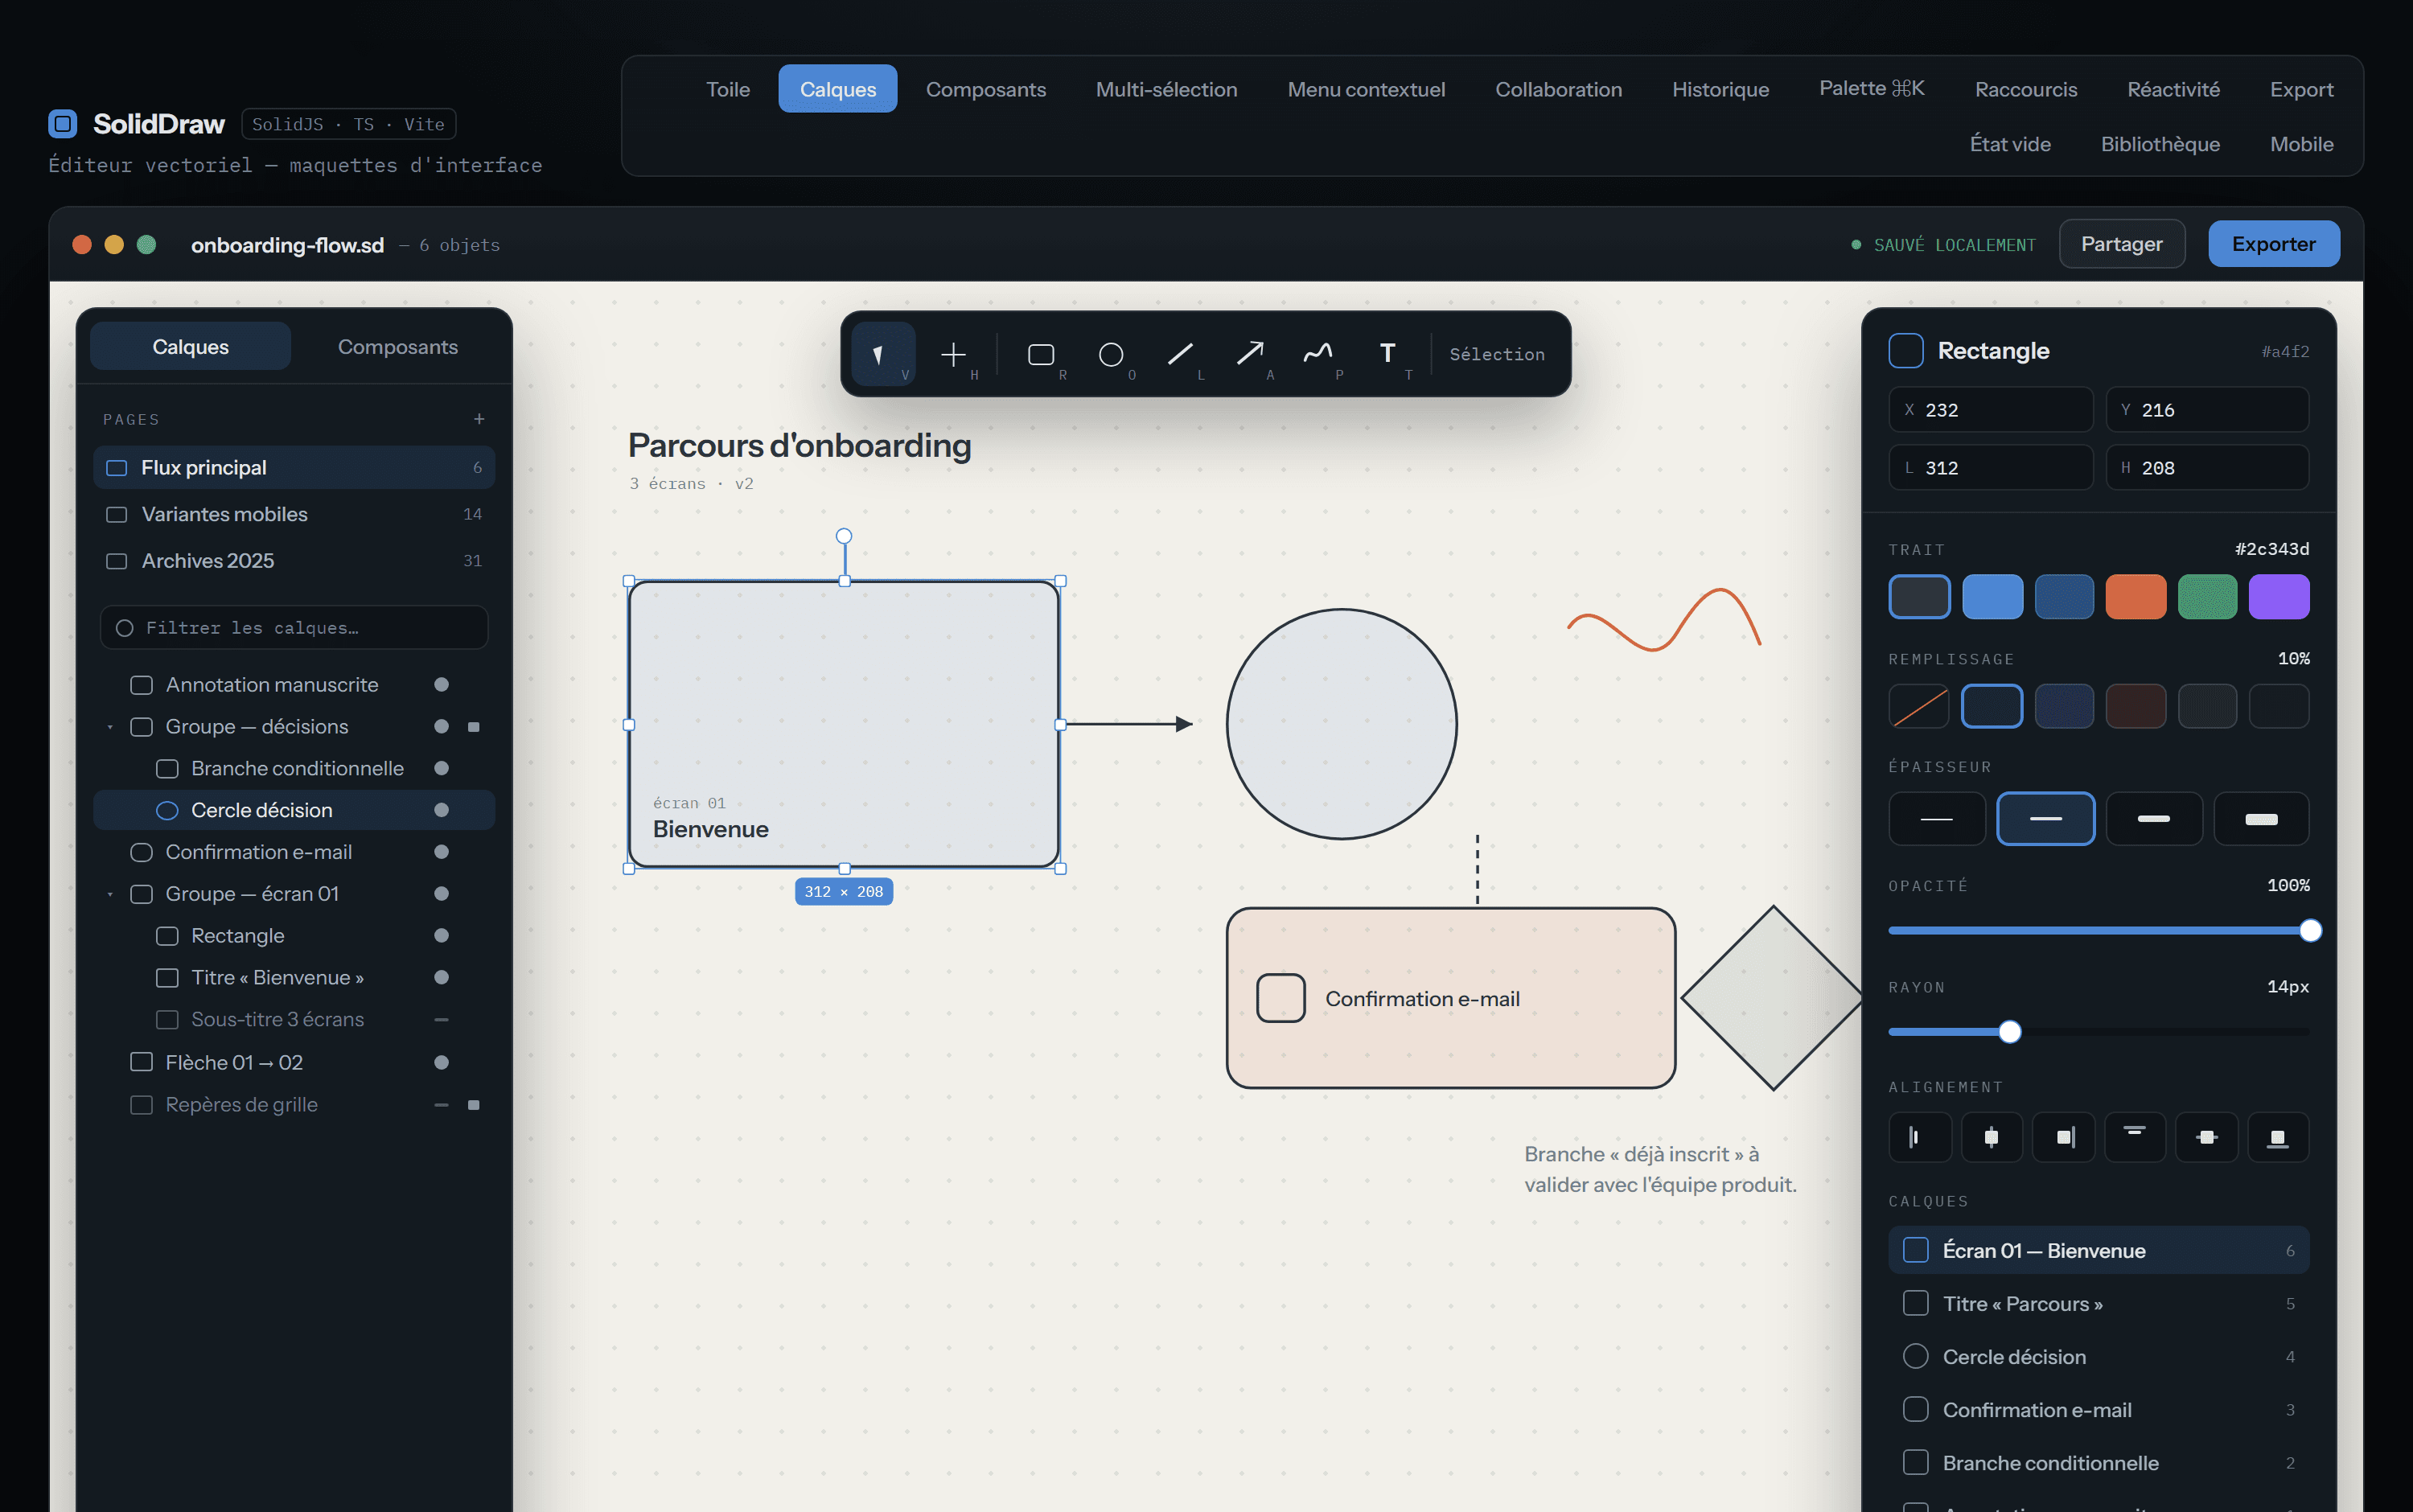
Task: Select the Text (T) tool
Action: point(1388,354)
